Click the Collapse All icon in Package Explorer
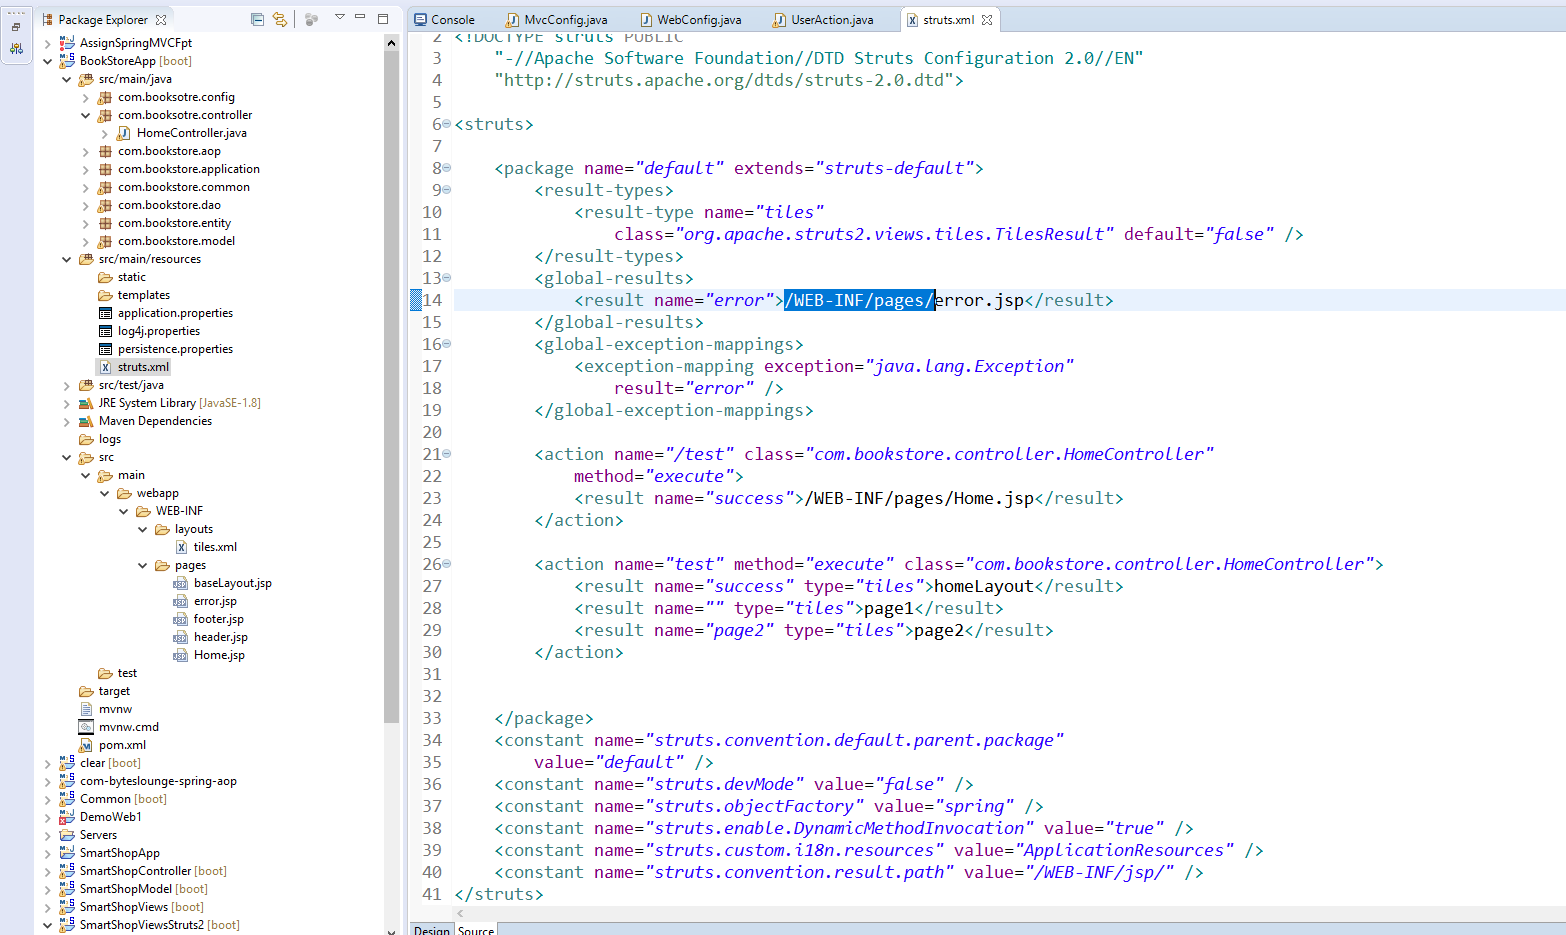The height and width of the screenshot is (935, 1566). [x=257, y=19]
